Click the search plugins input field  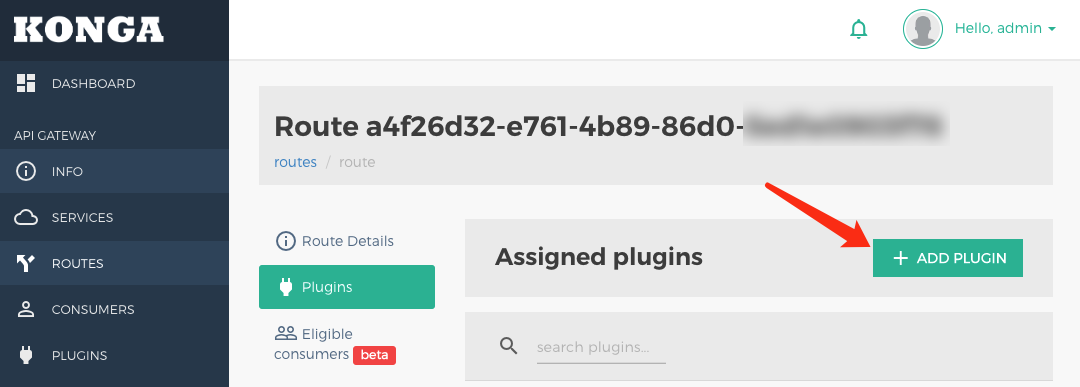tap(601, 347)
